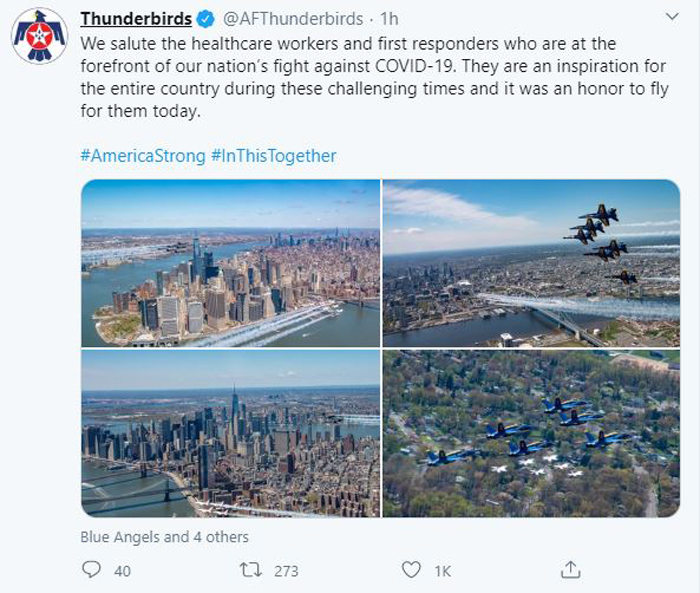Share the tweet via upload icon
Viewport: 700px width, 593px height.
(571, 570)
